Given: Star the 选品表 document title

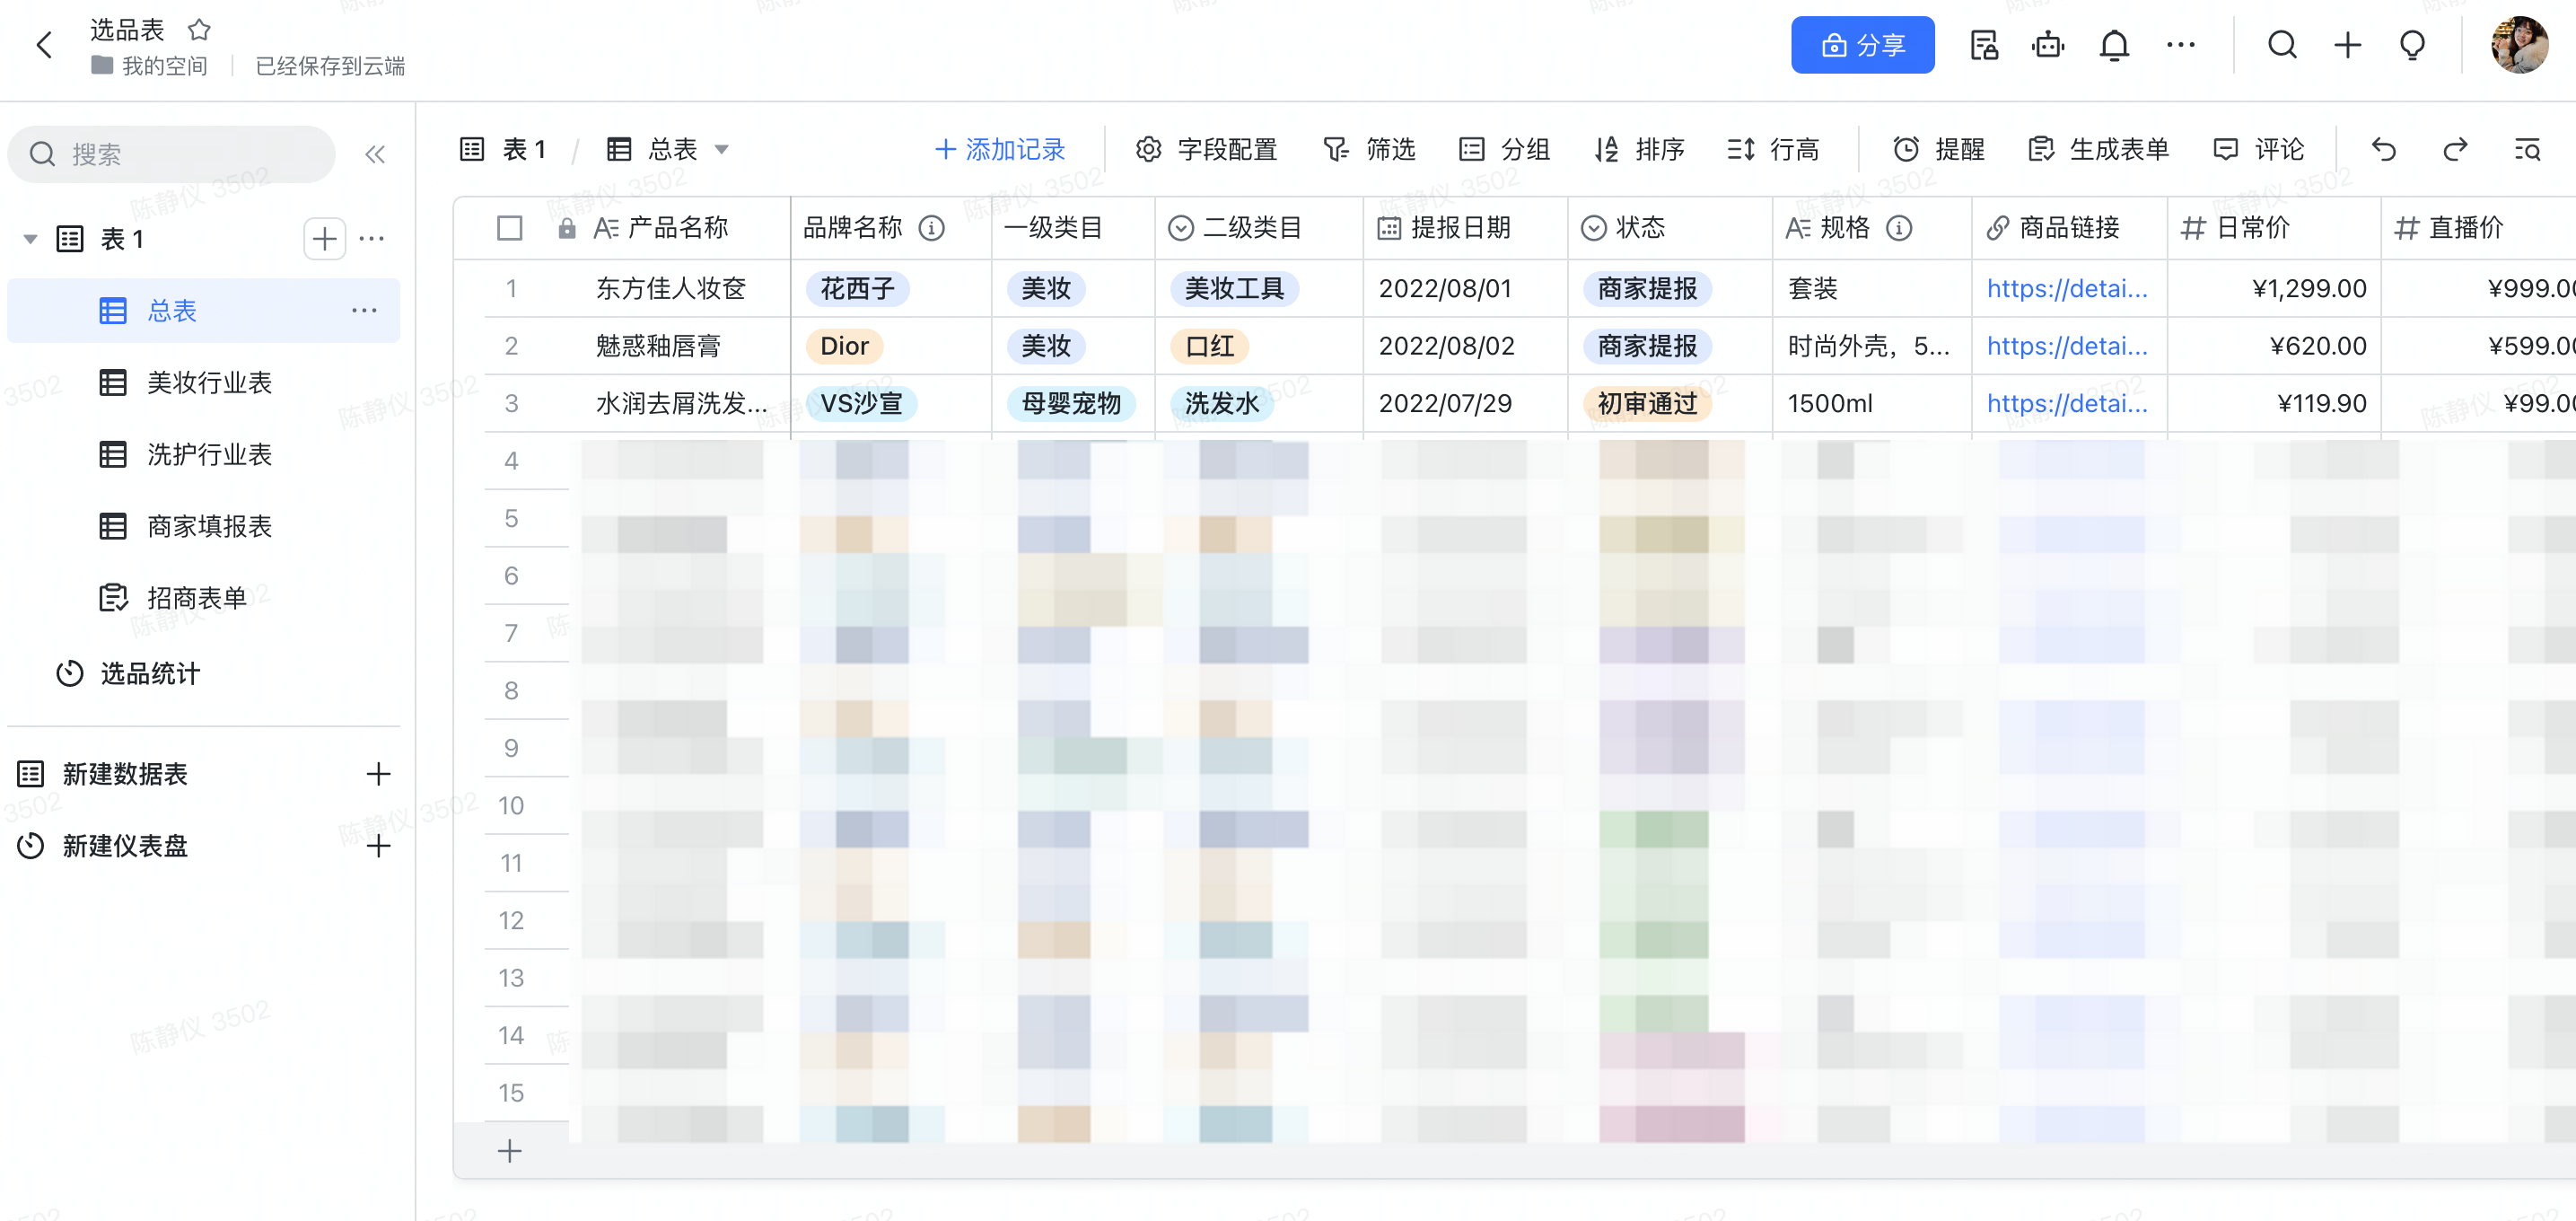Looking at the screenshot, I should coord(200,30).
